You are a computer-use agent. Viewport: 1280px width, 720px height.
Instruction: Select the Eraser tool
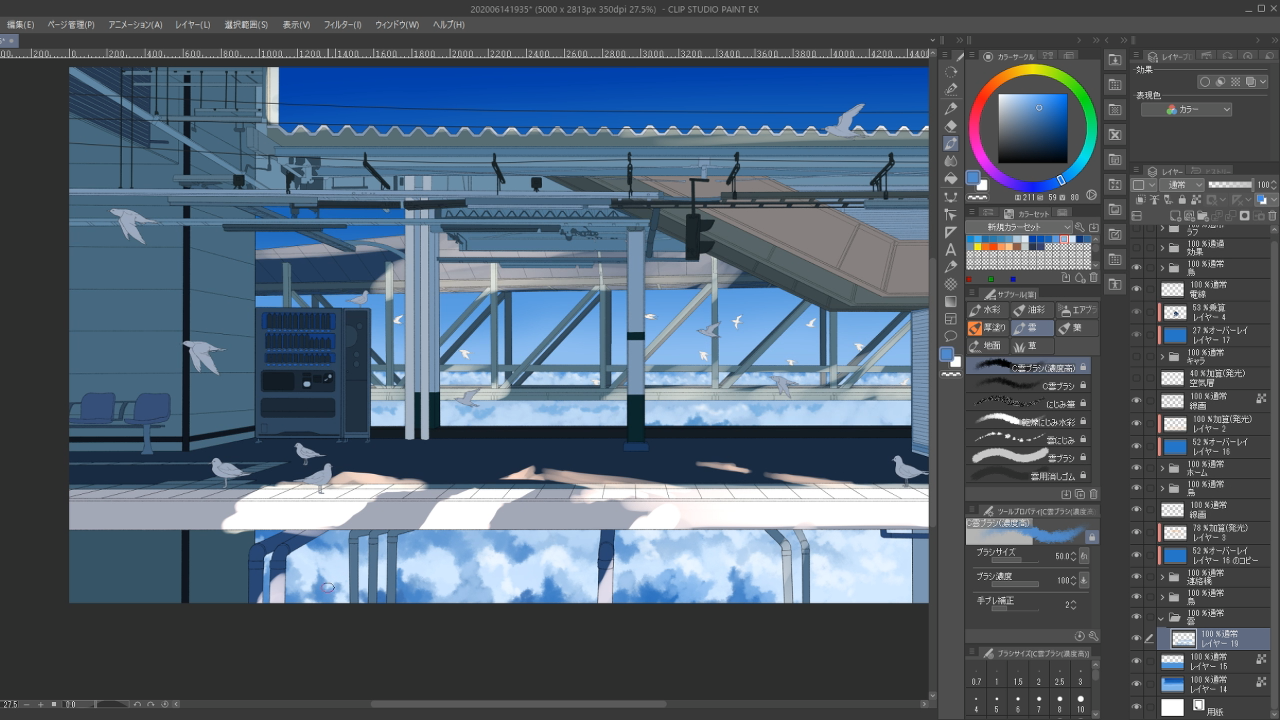point(951,126)
